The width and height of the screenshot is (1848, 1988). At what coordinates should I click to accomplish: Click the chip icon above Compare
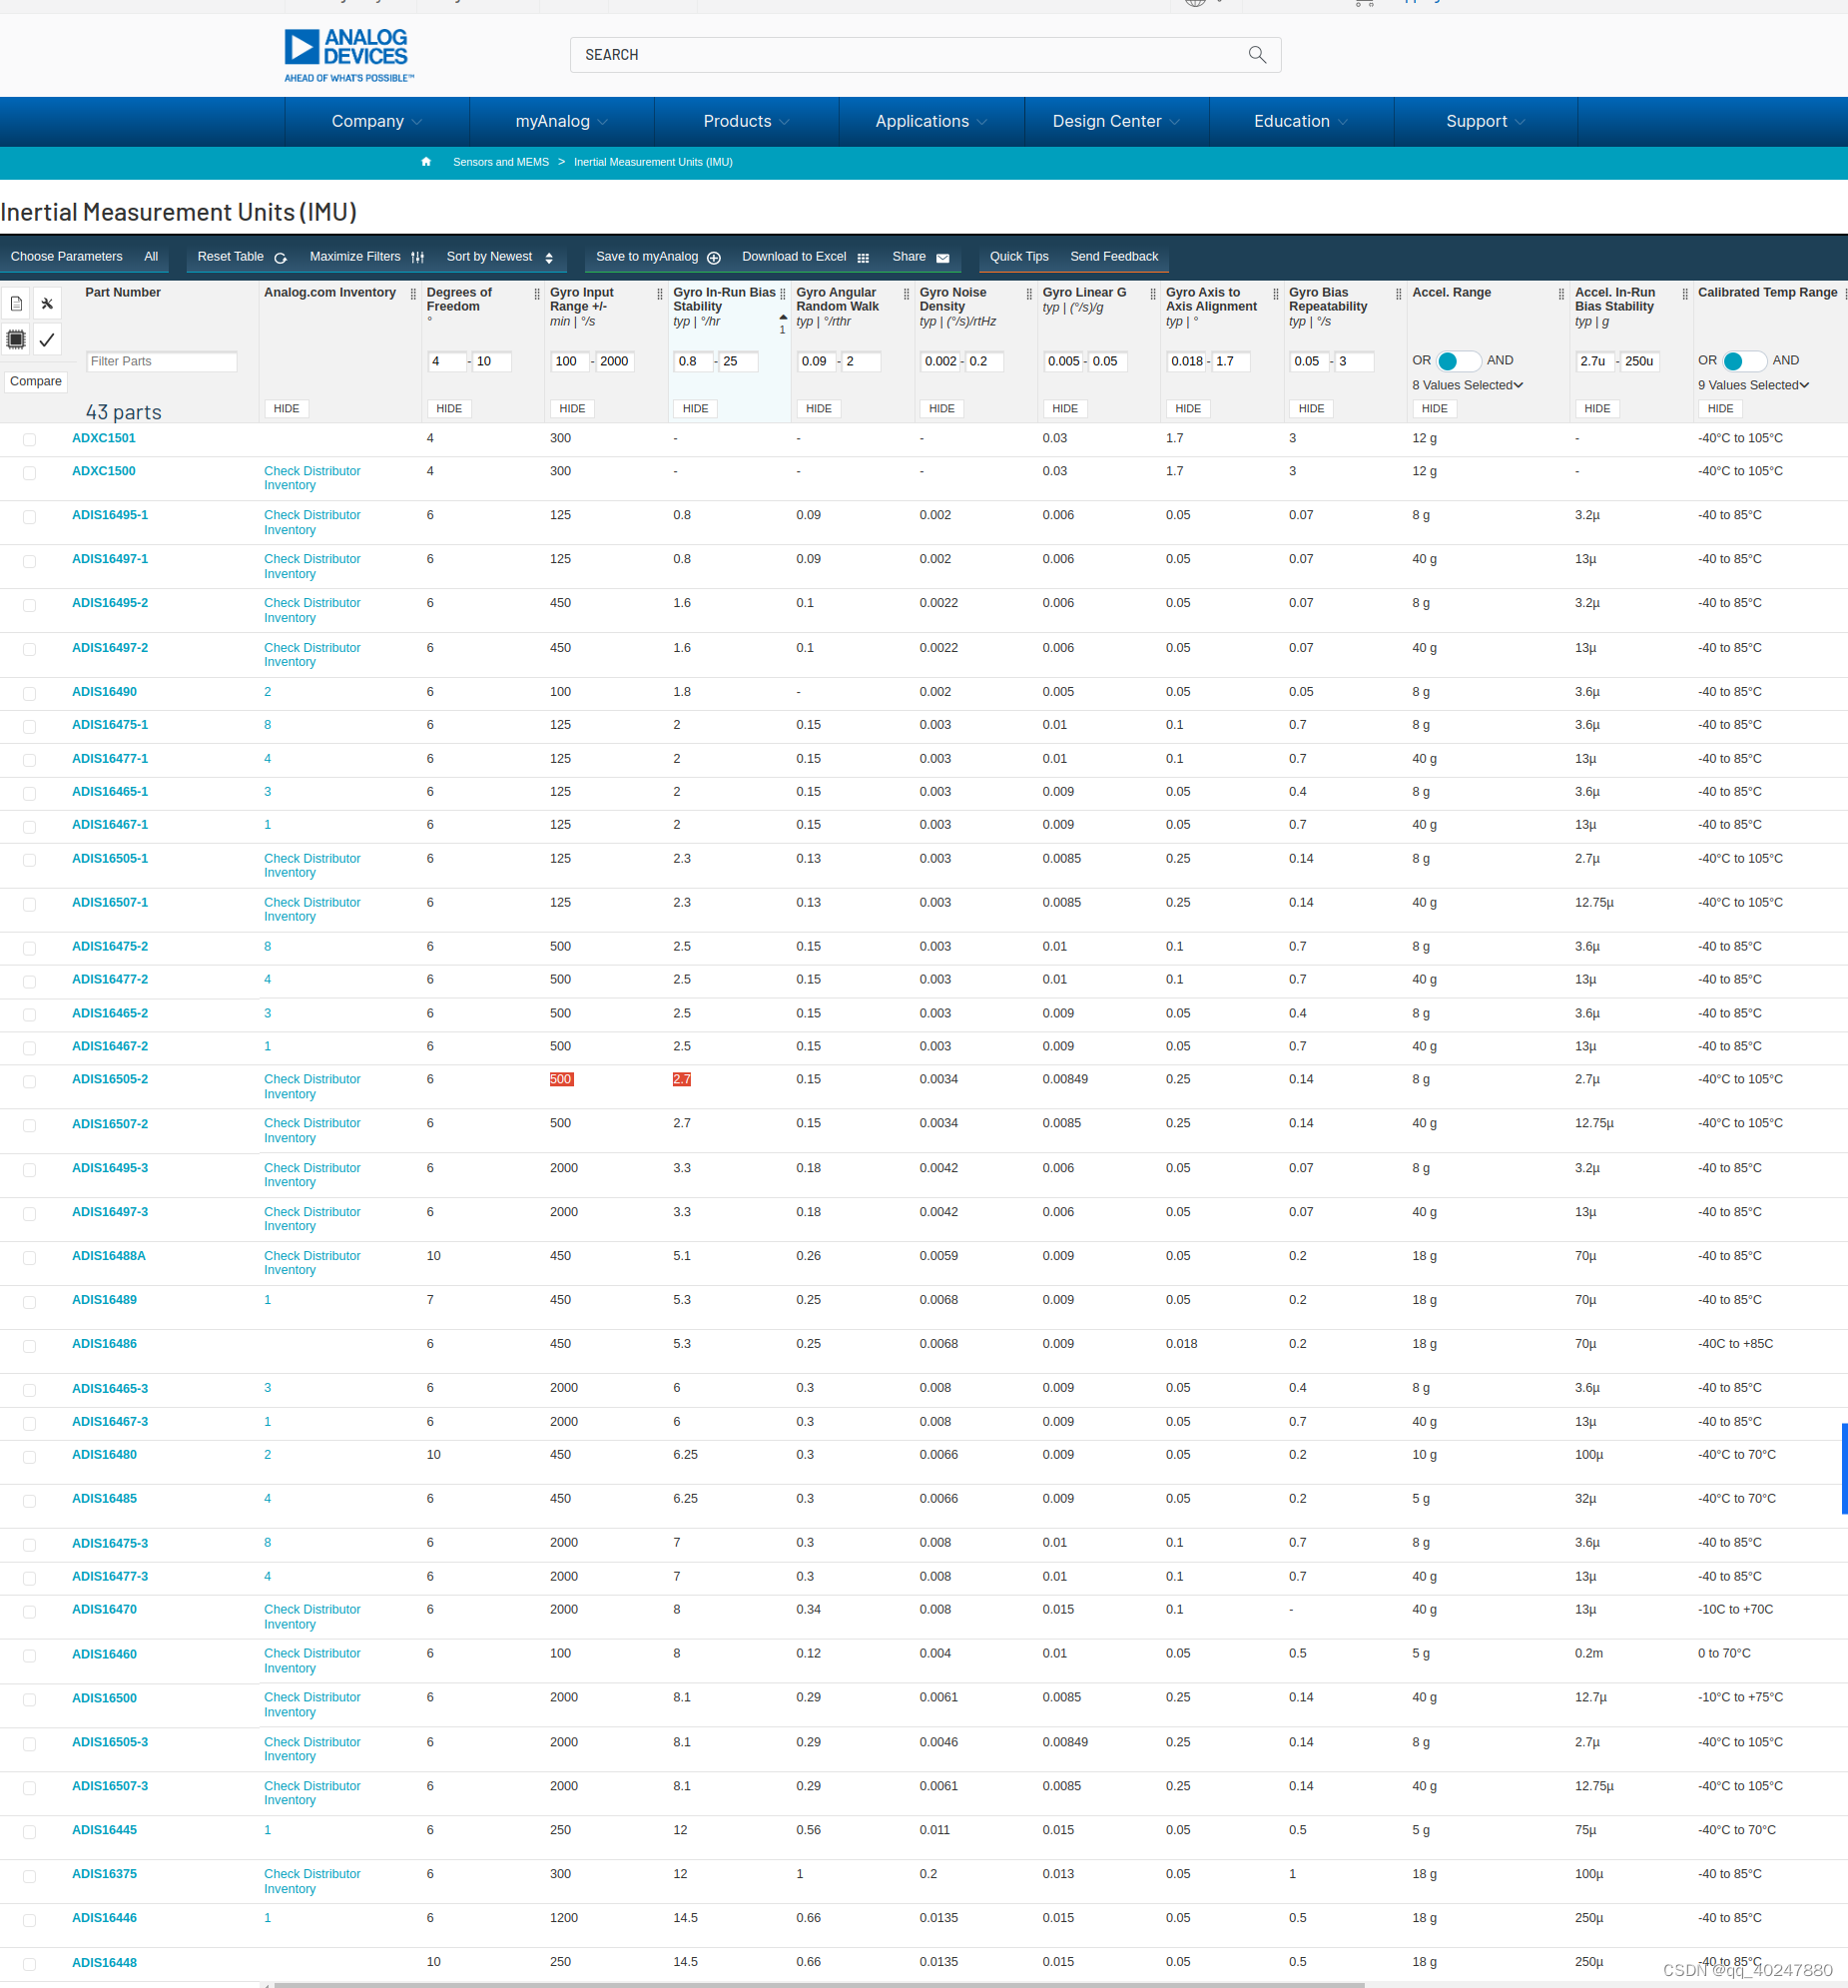16,340
